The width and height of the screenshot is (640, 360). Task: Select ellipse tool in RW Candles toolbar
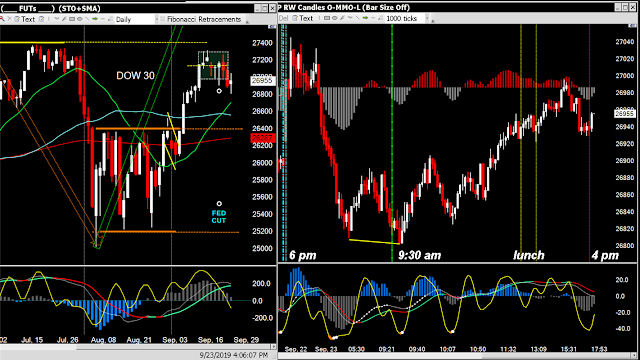point(334,18)
